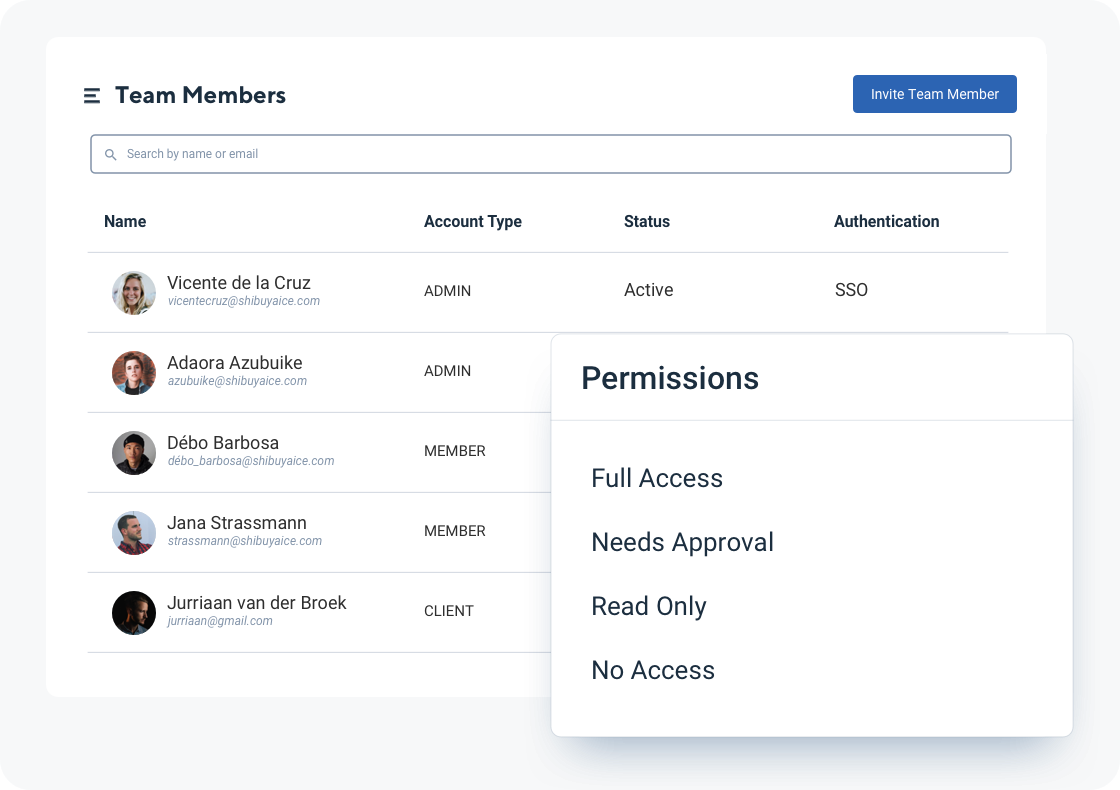Click Adaora Azubuike's profile avatar
This screenshot has width=1120, height=790.
[x=133, y=373]
